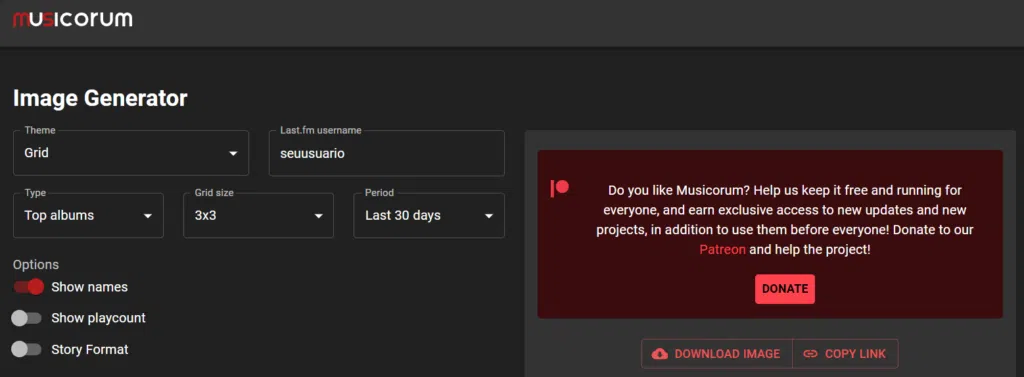Enable the Show playcount toggle

(27, 318)
